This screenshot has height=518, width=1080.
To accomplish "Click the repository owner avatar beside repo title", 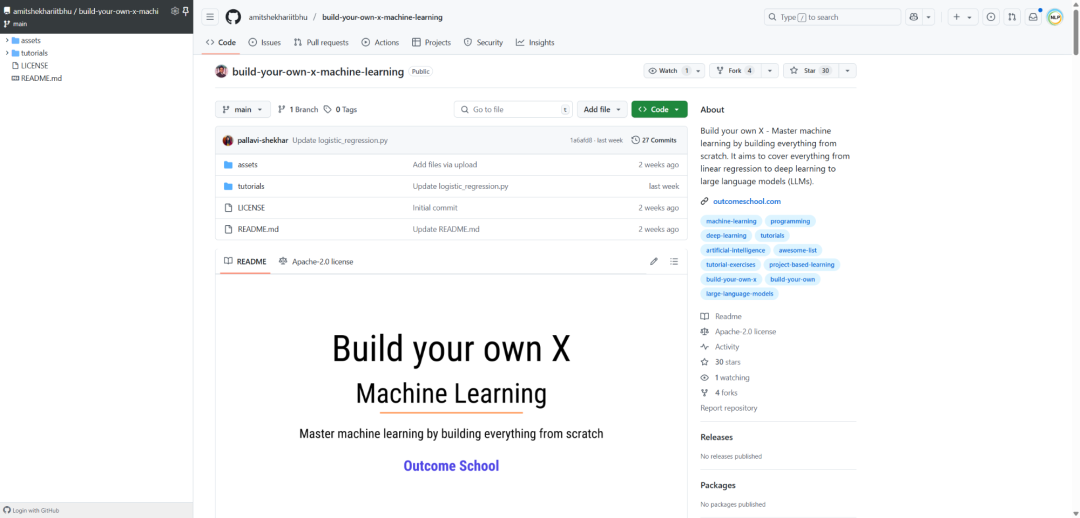I will click(x=221, y=71).
